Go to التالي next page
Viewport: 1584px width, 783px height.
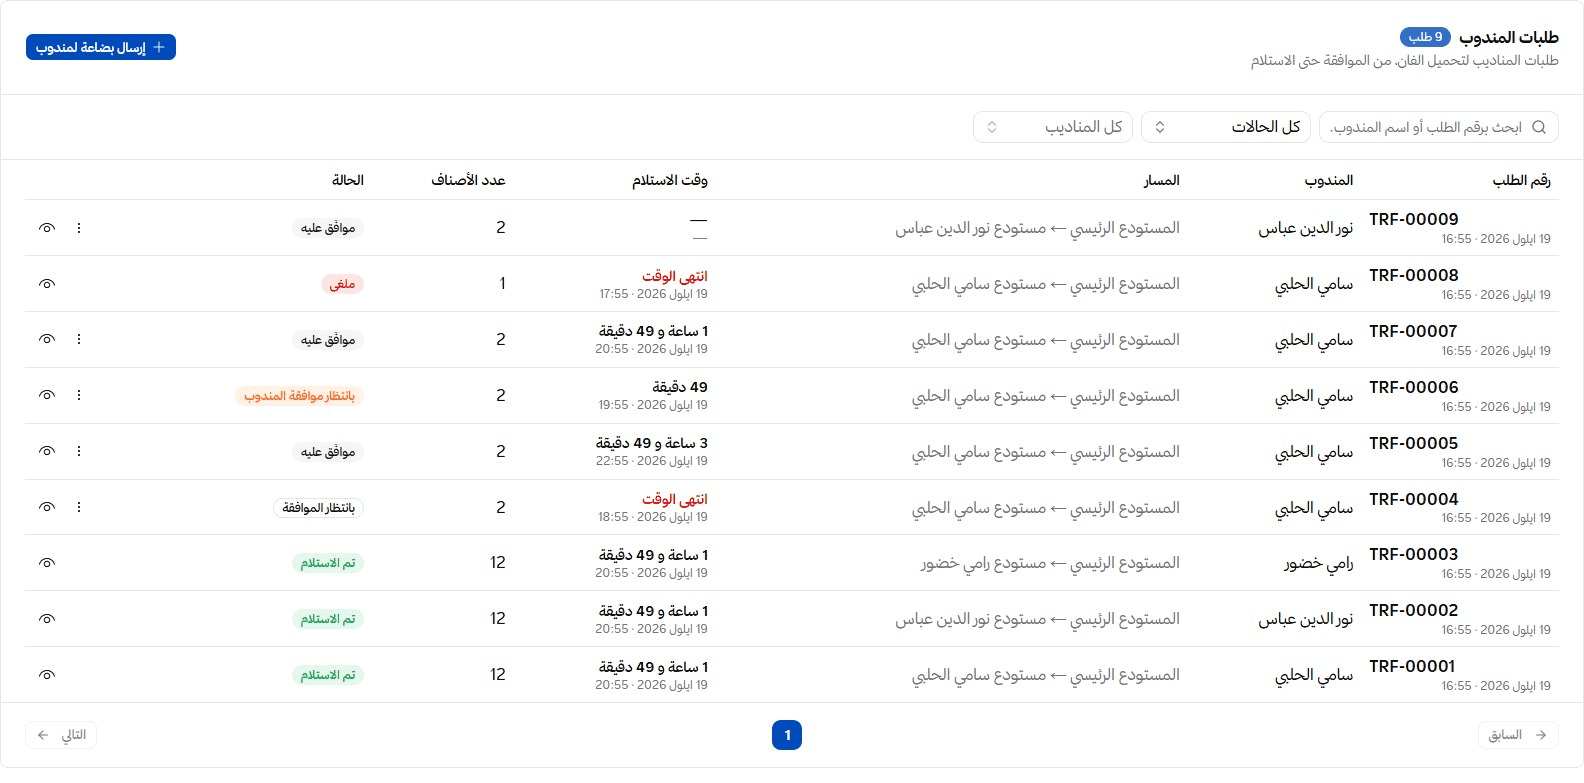[x=62, y=735]
